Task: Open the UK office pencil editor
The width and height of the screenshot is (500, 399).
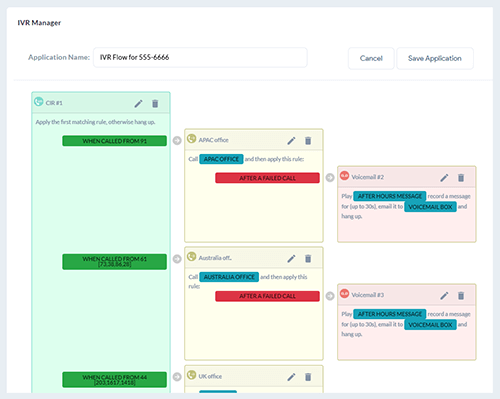Action: [291, 377]
